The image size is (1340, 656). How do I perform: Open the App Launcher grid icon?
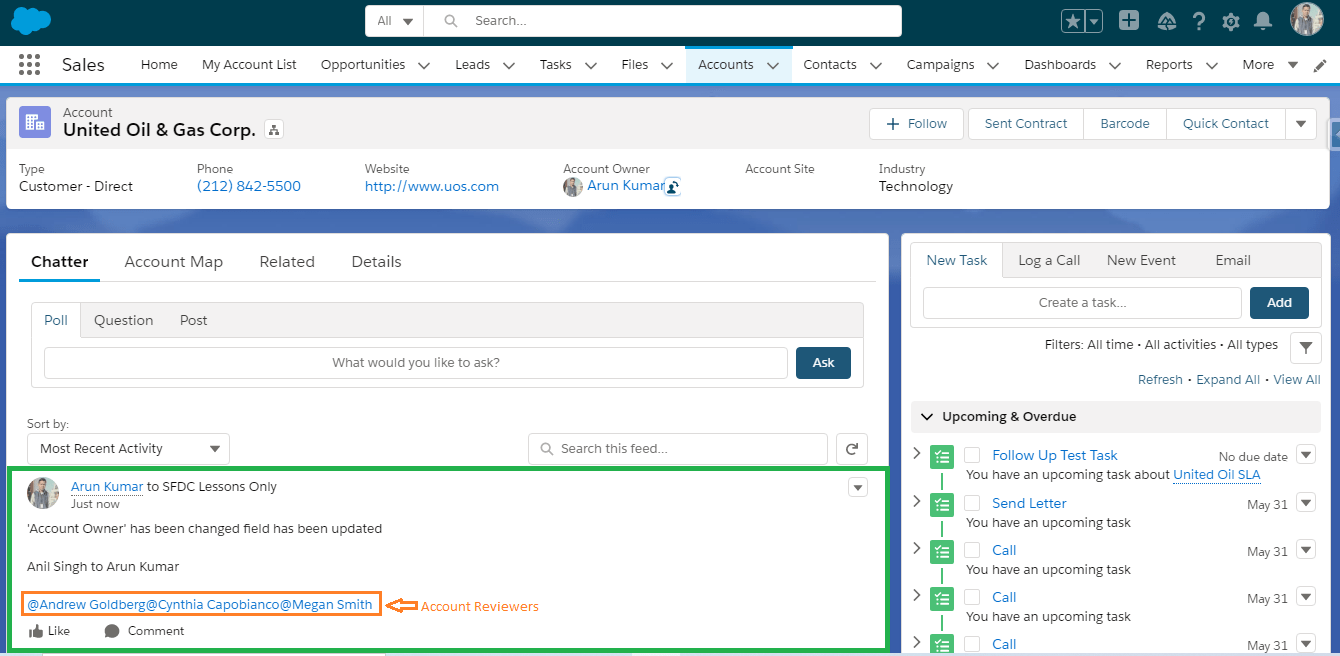[29, 64]
